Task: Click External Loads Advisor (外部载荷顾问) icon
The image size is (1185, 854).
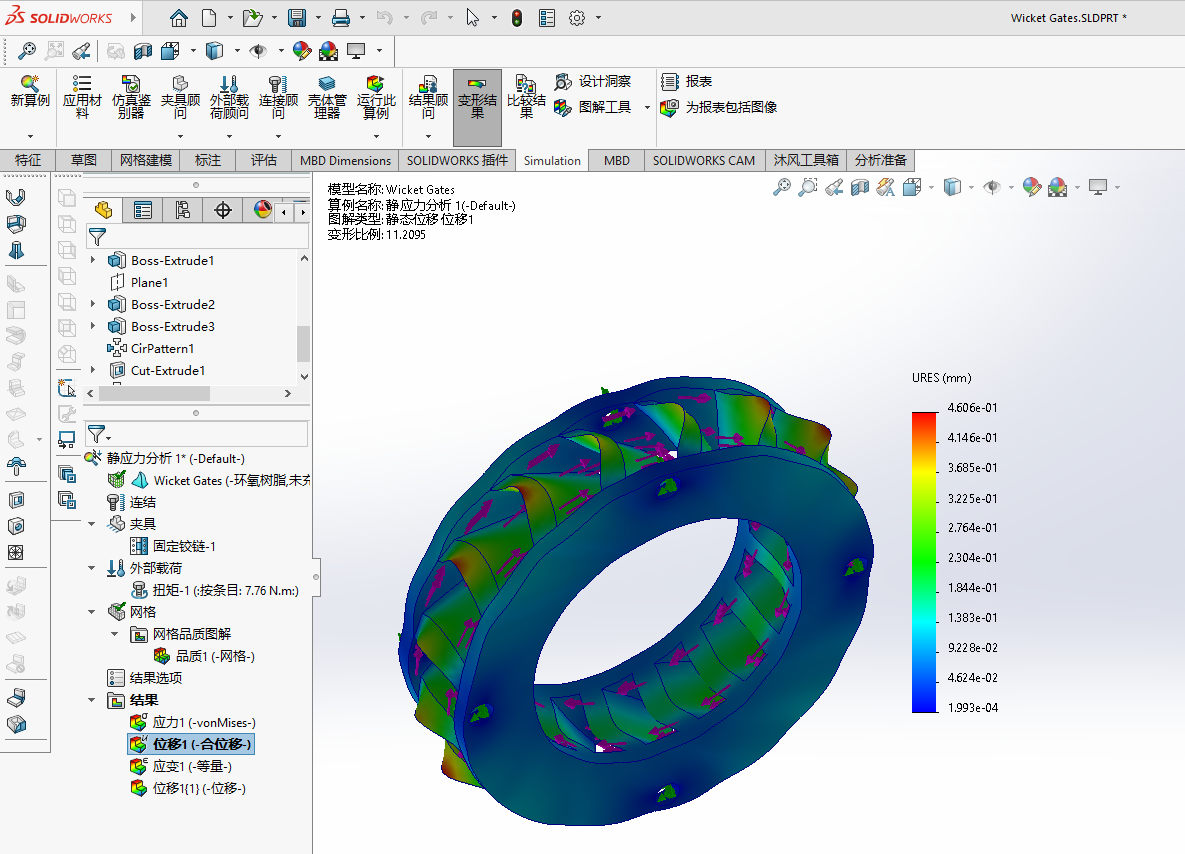Action: pos(229,99)
